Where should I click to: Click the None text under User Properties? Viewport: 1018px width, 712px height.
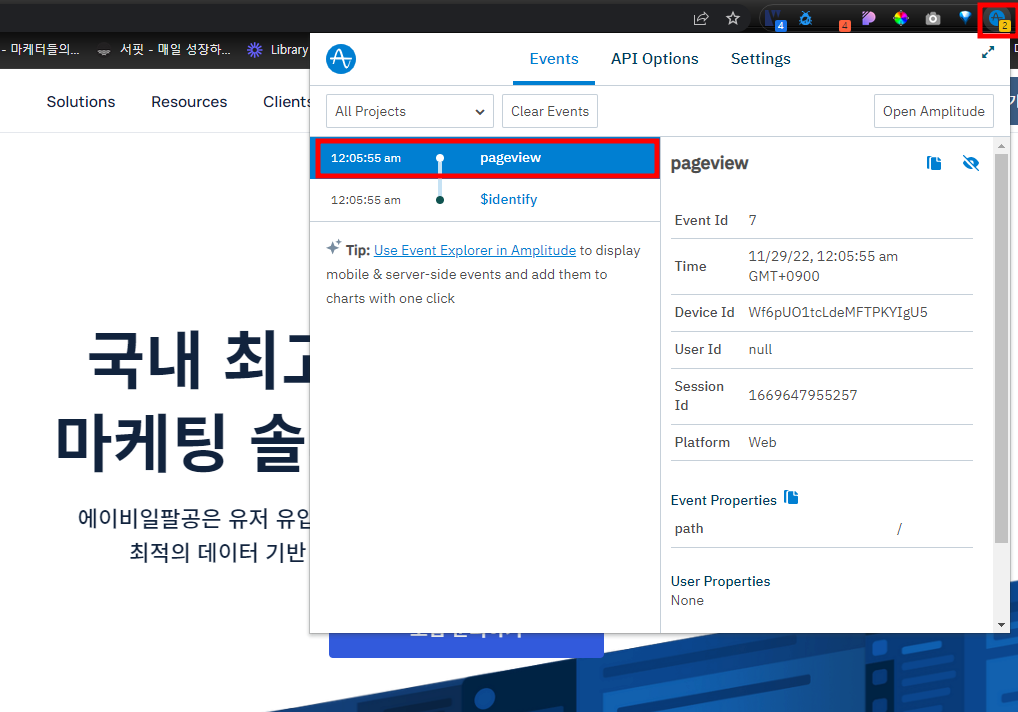pyautogui.click(x=687, y=600)
